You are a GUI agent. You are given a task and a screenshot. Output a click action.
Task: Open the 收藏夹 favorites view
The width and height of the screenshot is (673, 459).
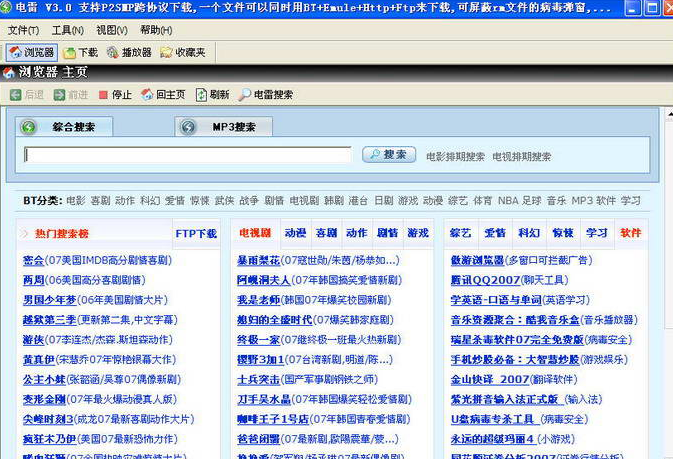coord(183,53)
